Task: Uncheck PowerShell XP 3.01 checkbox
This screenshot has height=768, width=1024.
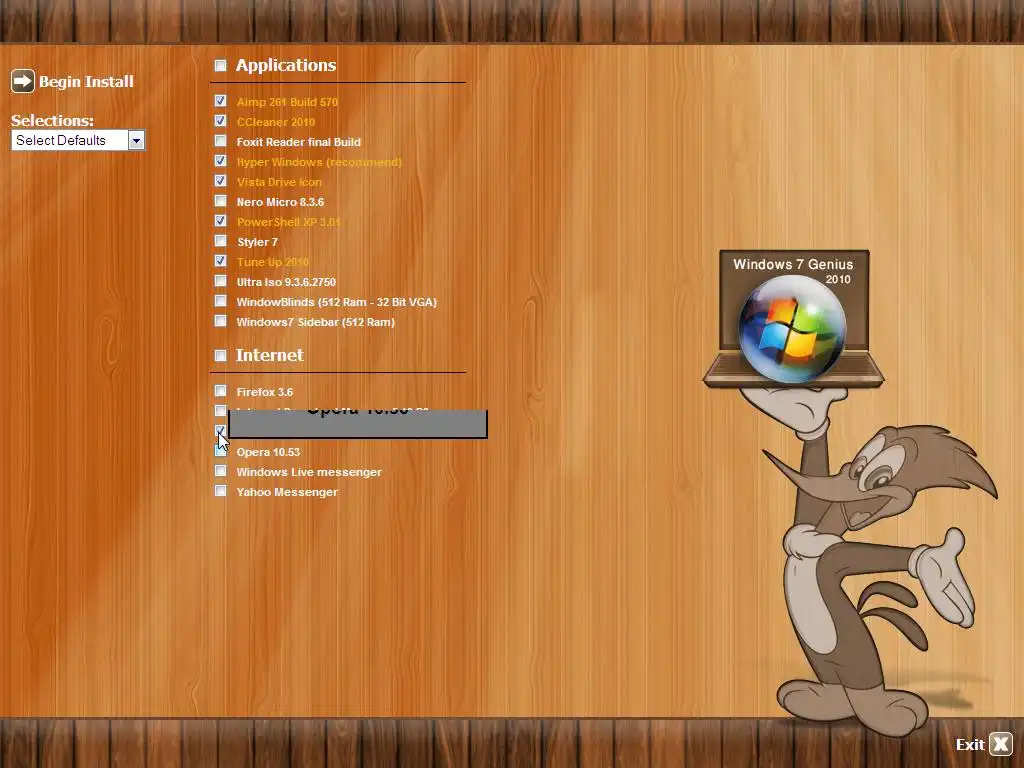Action: point(221,221)
